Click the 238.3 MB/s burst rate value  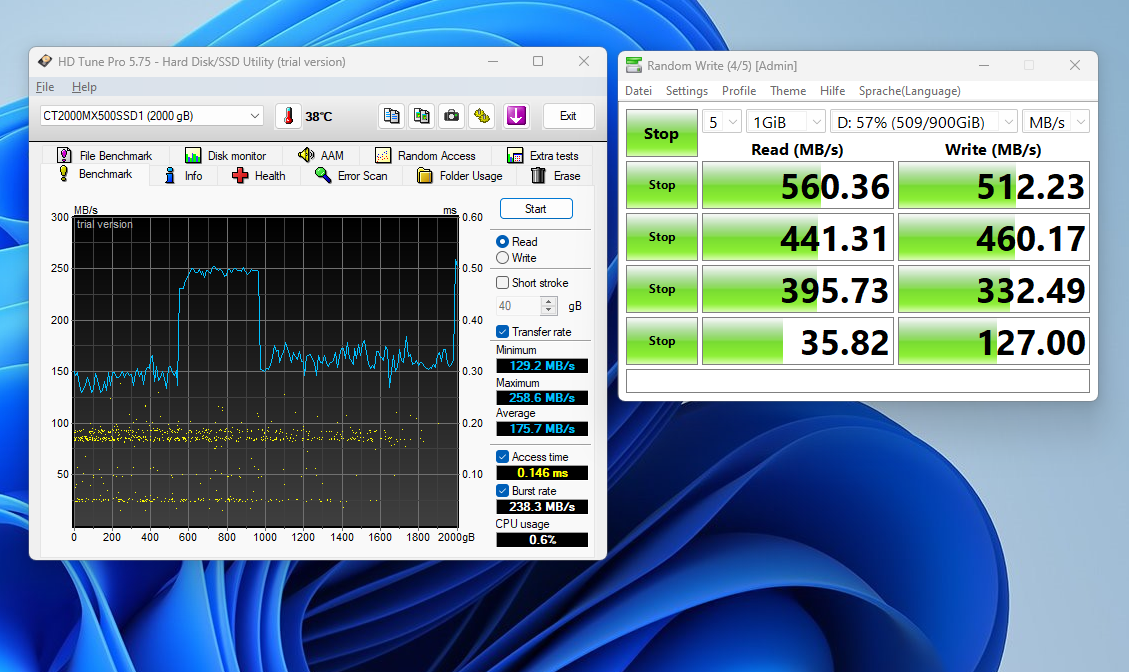542,507
